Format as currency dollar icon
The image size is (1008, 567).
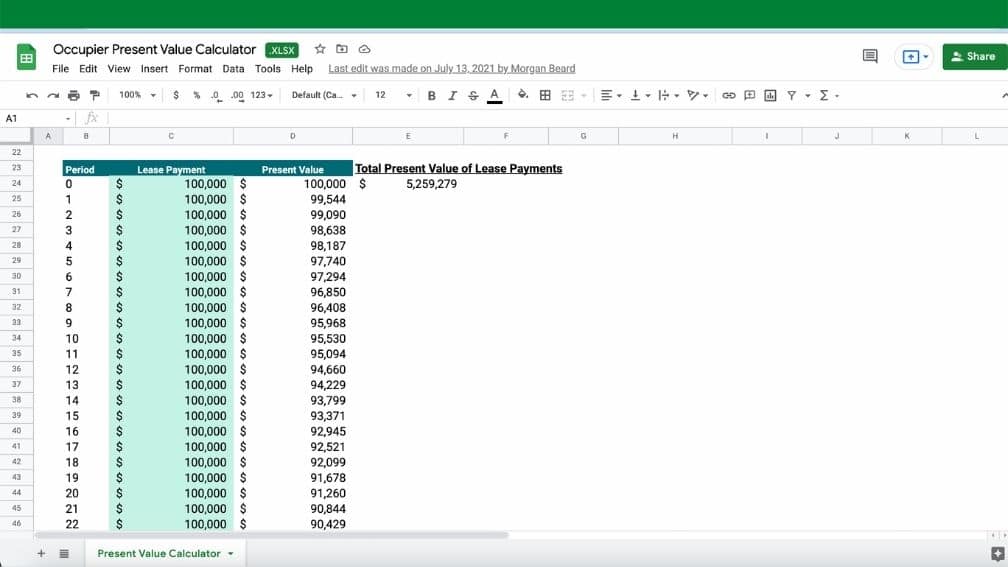click(x=176, y=95)
